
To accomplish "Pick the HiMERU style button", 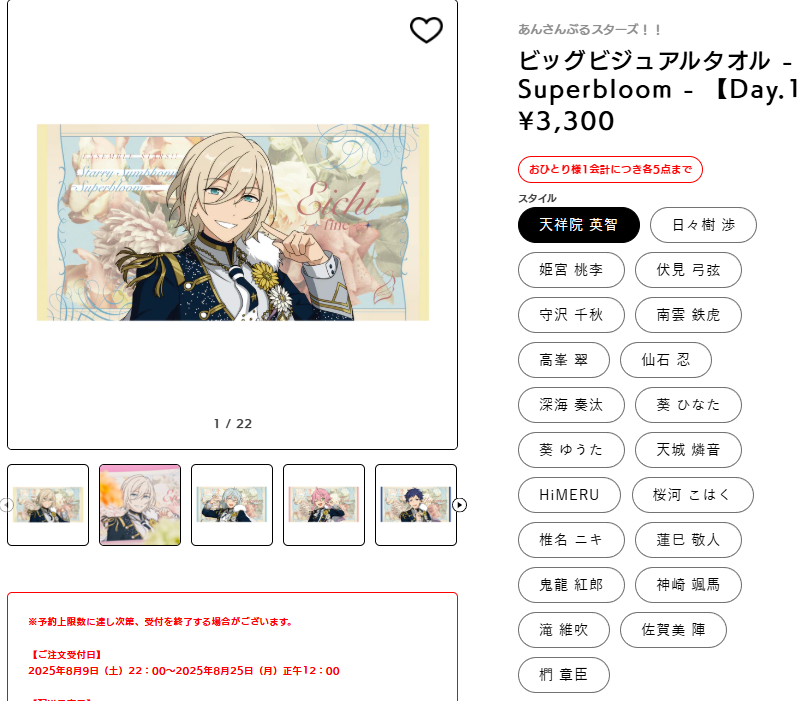I will [x=569, y=495].
